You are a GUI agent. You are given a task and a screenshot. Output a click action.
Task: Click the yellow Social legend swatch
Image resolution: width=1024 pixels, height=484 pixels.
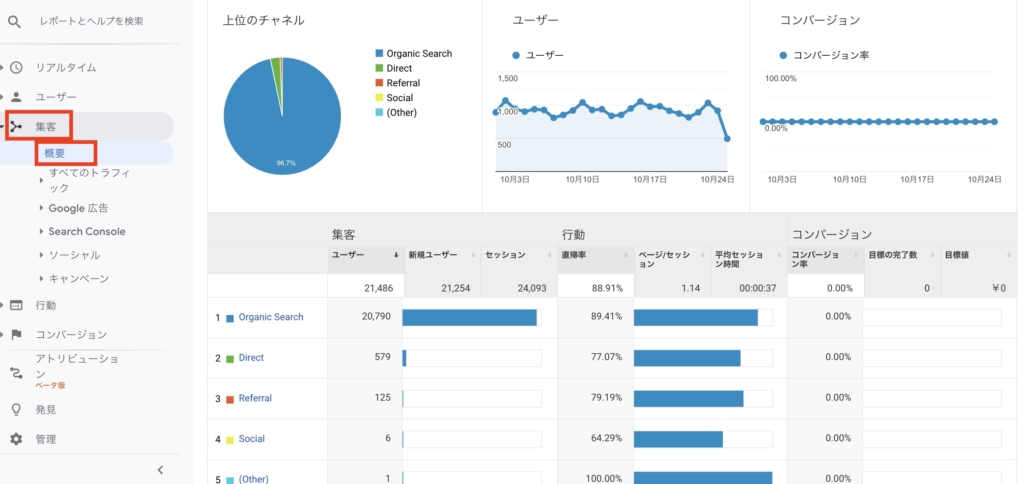(379, 98)
